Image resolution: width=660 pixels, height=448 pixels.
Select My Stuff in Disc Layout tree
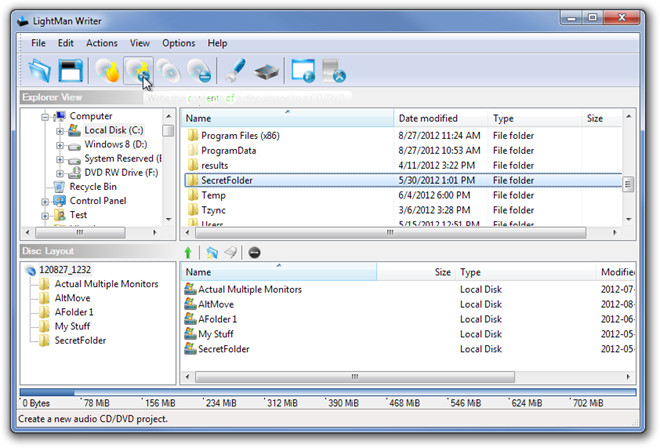pyautogui.click(x=72, y=326)
